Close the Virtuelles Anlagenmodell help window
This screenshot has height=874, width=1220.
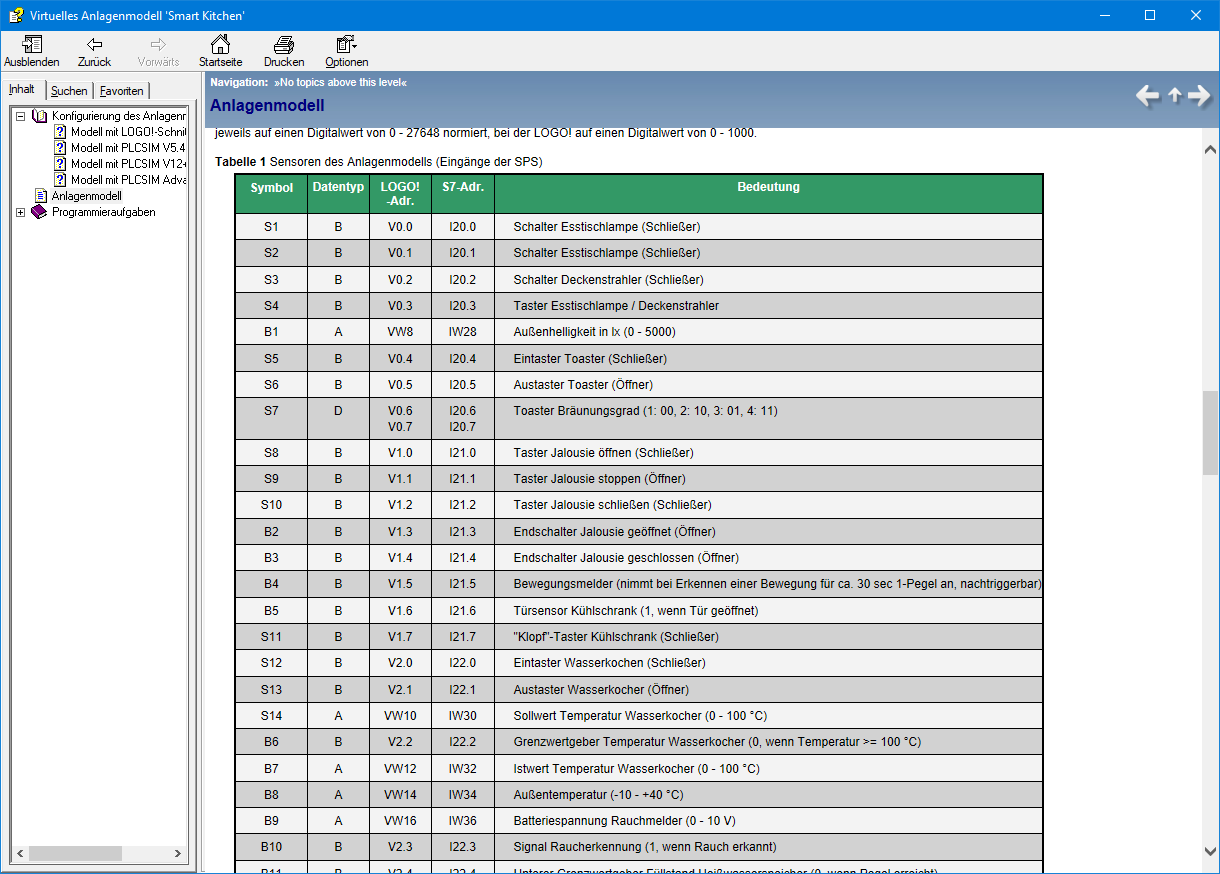click(1196, 15)
